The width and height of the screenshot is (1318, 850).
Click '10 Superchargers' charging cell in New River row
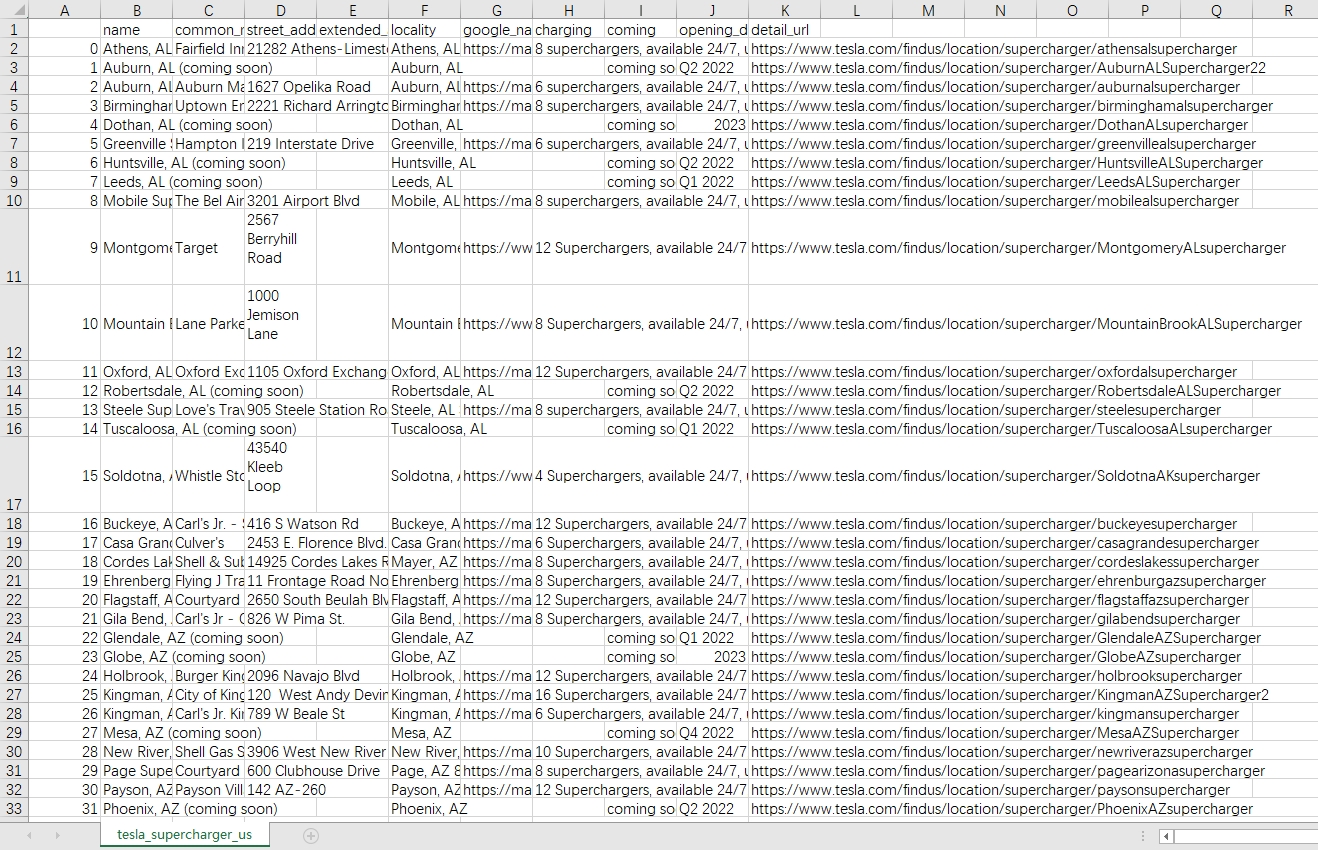[640, 752]
